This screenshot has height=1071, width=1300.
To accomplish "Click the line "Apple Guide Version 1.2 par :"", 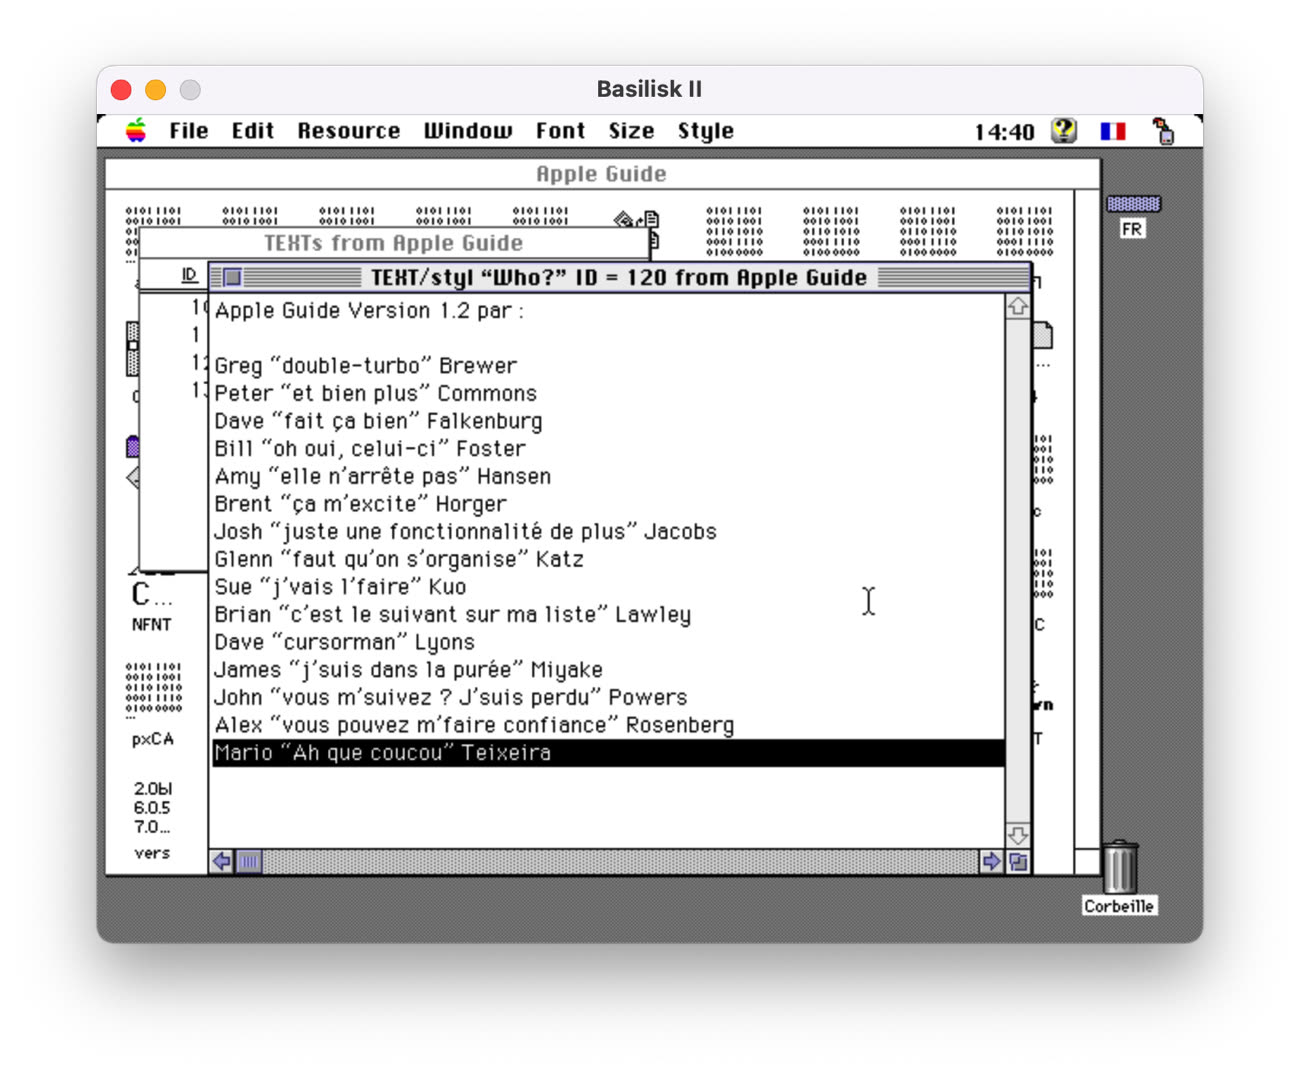I will (369, 311).
